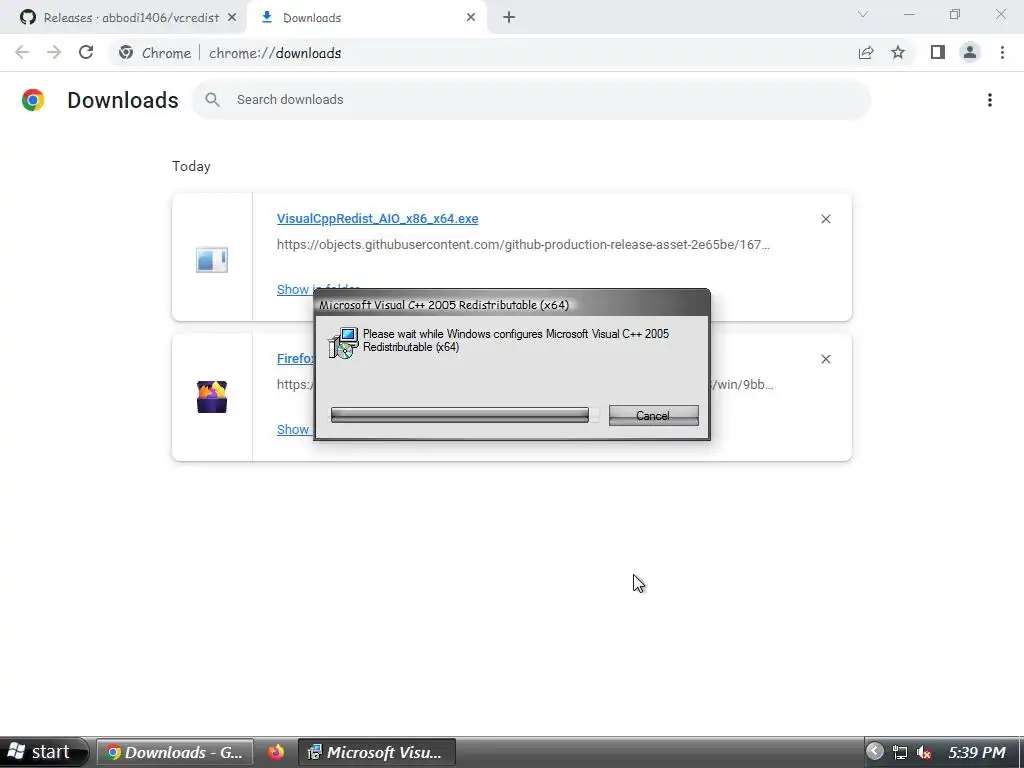Open the tab search chevron
1024x768 pixels.
tap(863, 14)
